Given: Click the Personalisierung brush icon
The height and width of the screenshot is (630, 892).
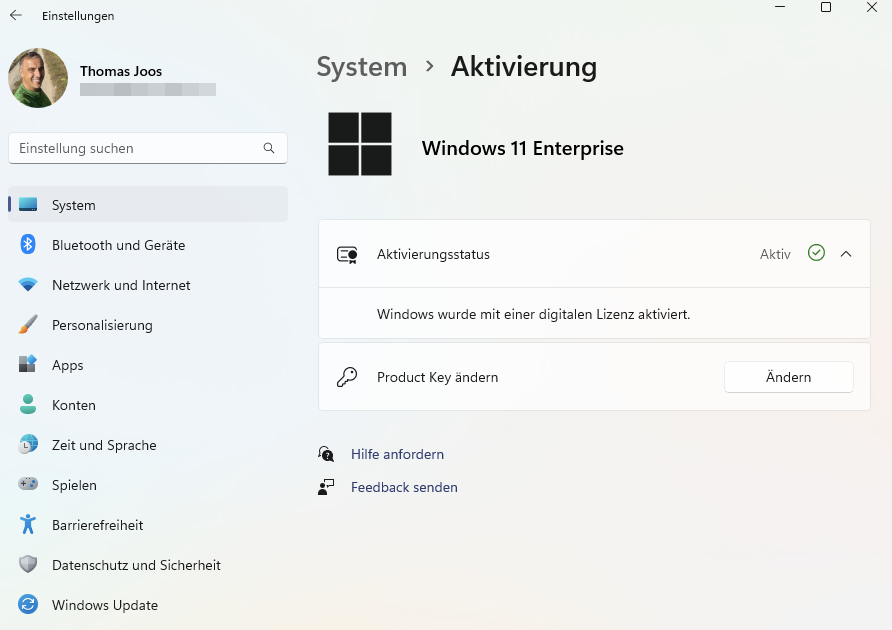Looking at the screenshot, I should [x=27, y=325].
